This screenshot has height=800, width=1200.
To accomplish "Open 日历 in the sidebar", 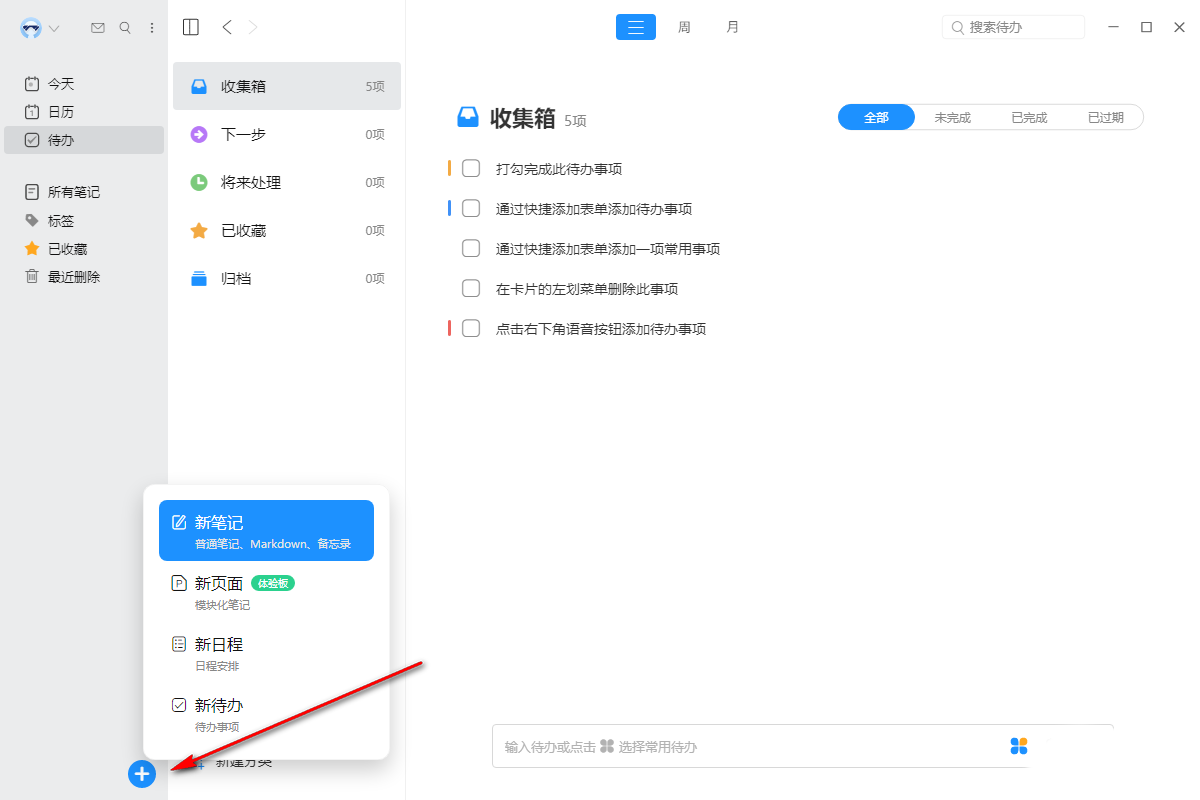I will click(x=84, y=112).
